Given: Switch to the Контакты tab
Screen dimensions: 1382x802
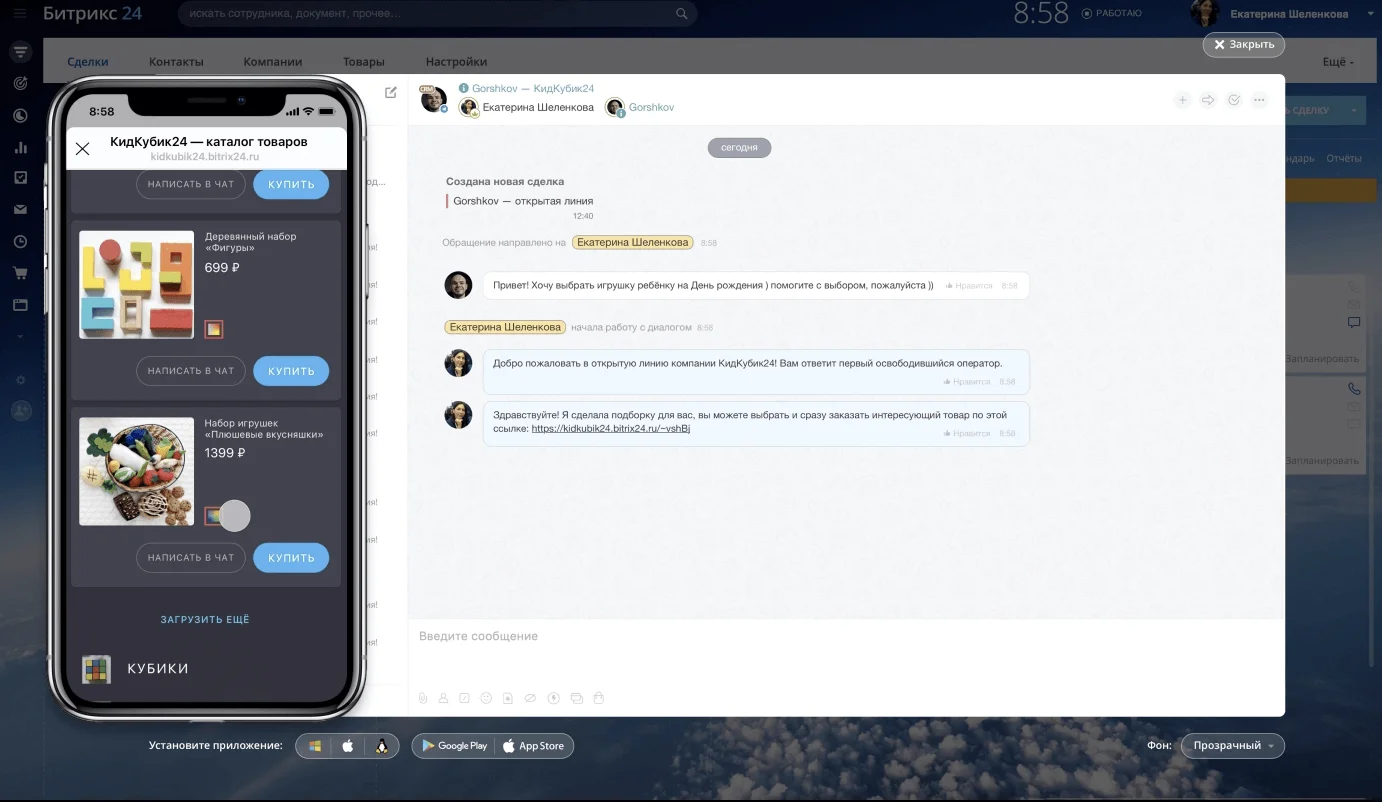Looking at the screenshot, I should pyautogui.click(x=176, y=62).
